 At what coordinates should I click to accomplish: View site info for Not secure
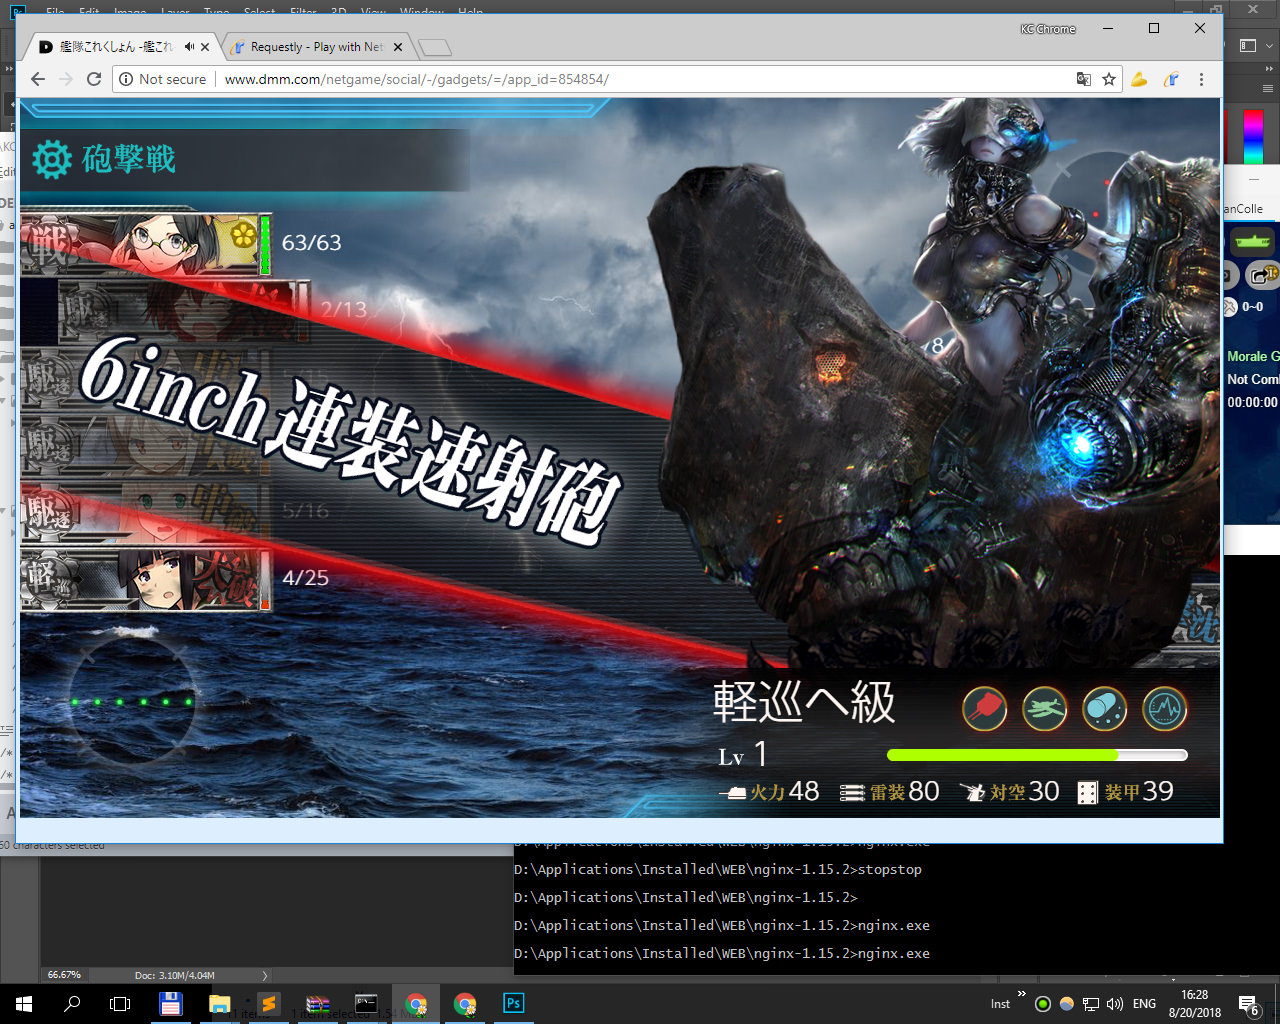162,79
